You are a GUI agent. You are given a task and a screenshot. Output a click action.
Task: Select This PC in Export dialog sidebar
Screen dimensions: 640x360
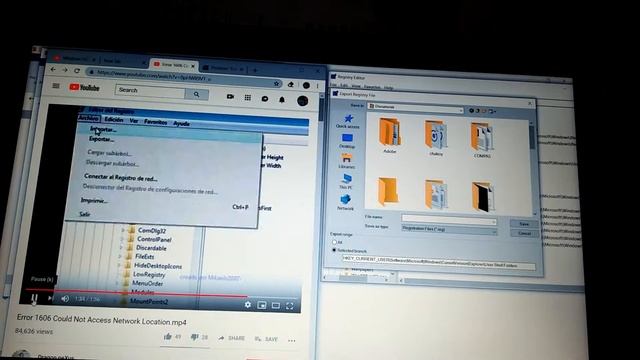point(346,182)
